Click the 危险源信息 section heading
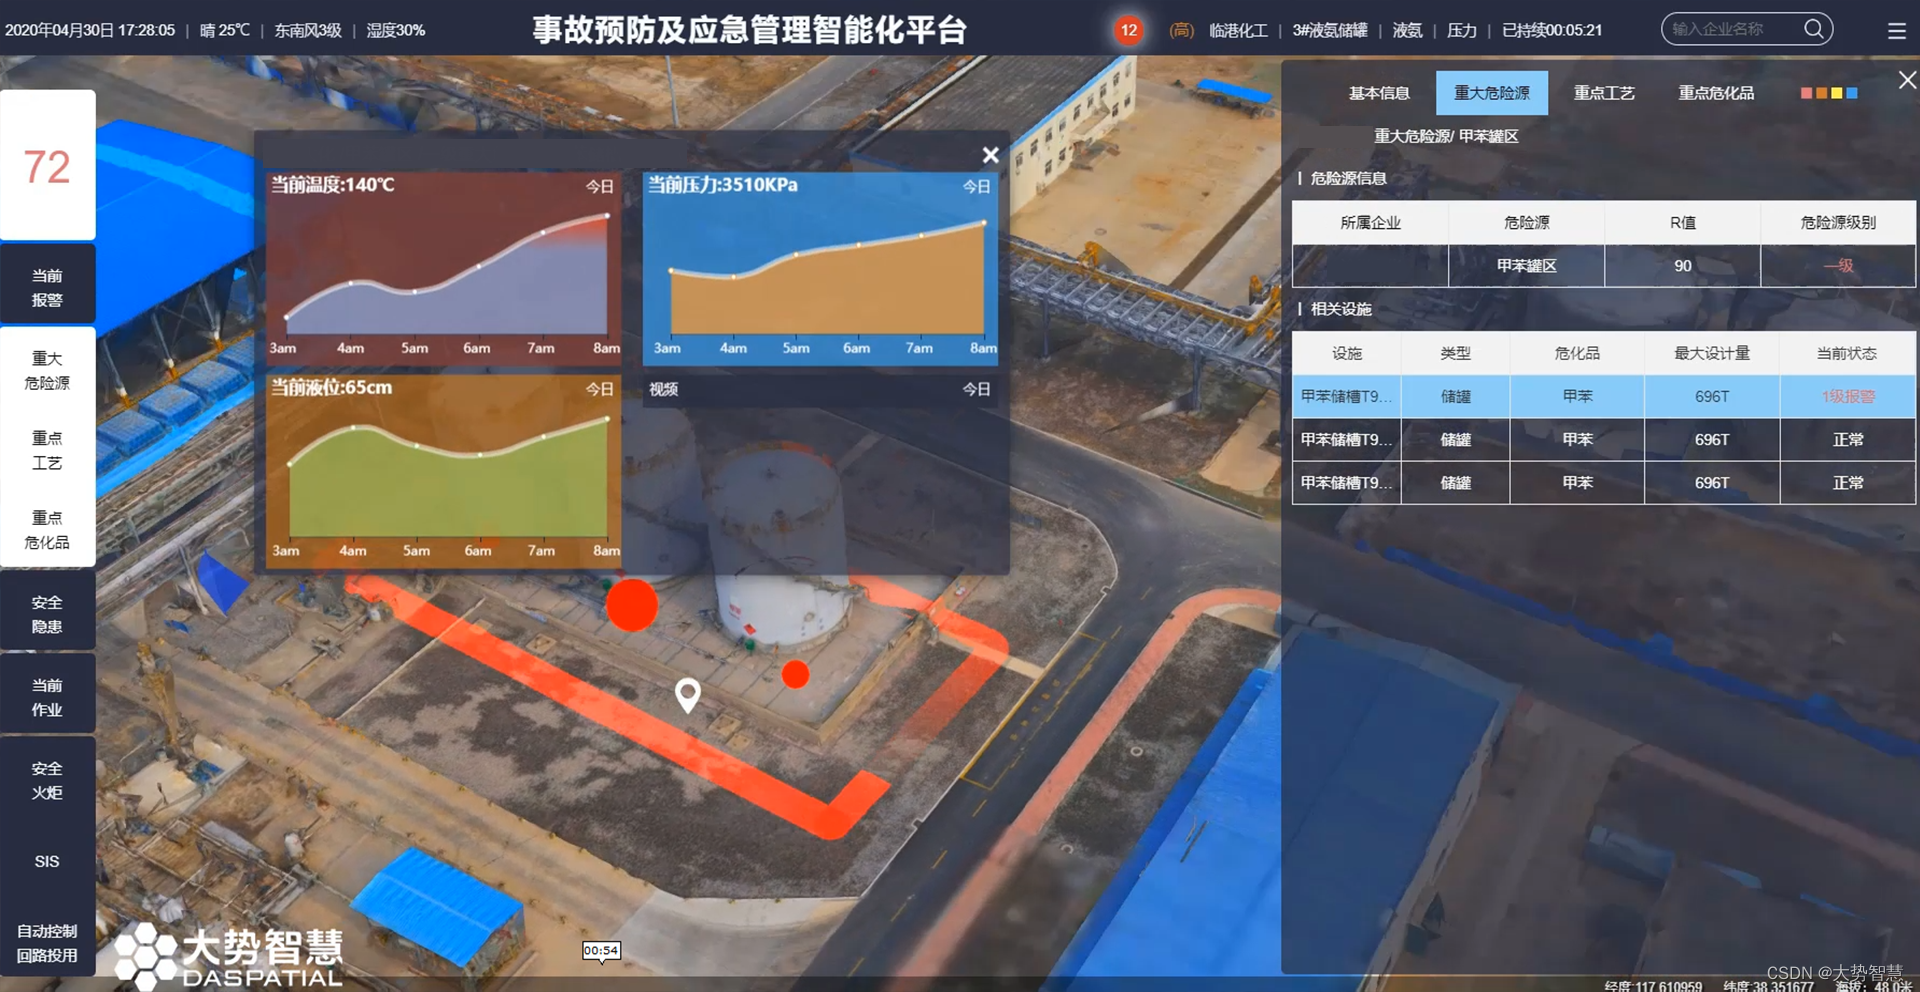Image resolution: width=1920 pixels, height=992 pixels. point(1348,179)
